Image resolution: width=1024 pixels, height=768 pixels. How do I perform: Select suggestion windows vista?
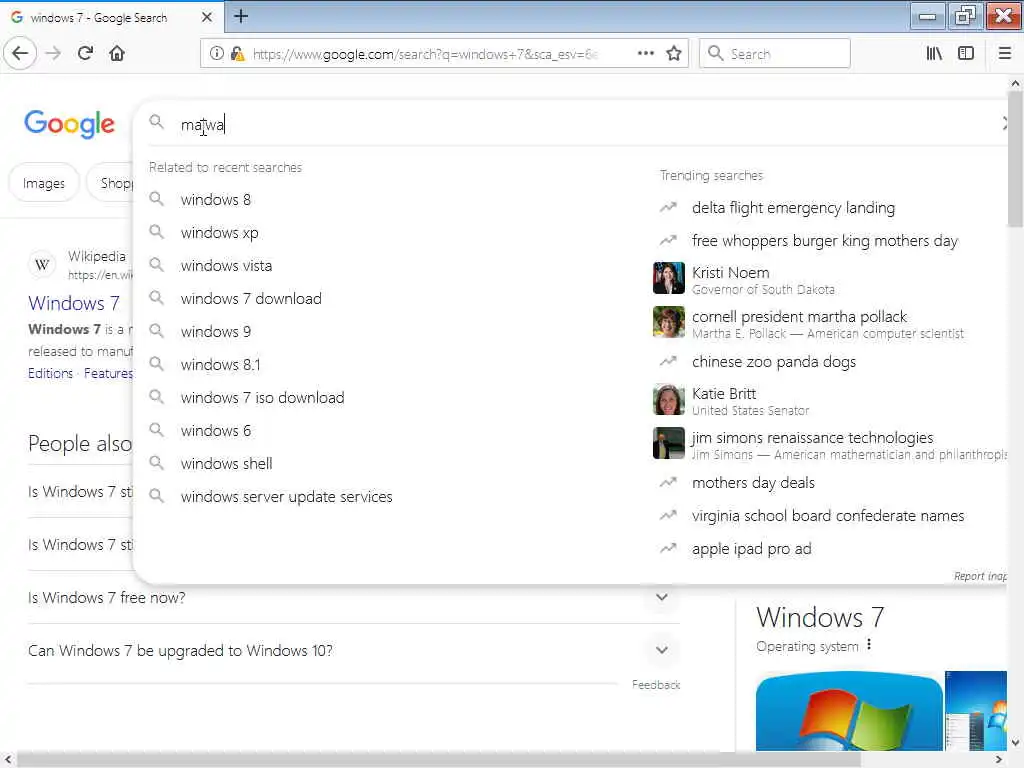coord(226,266)
